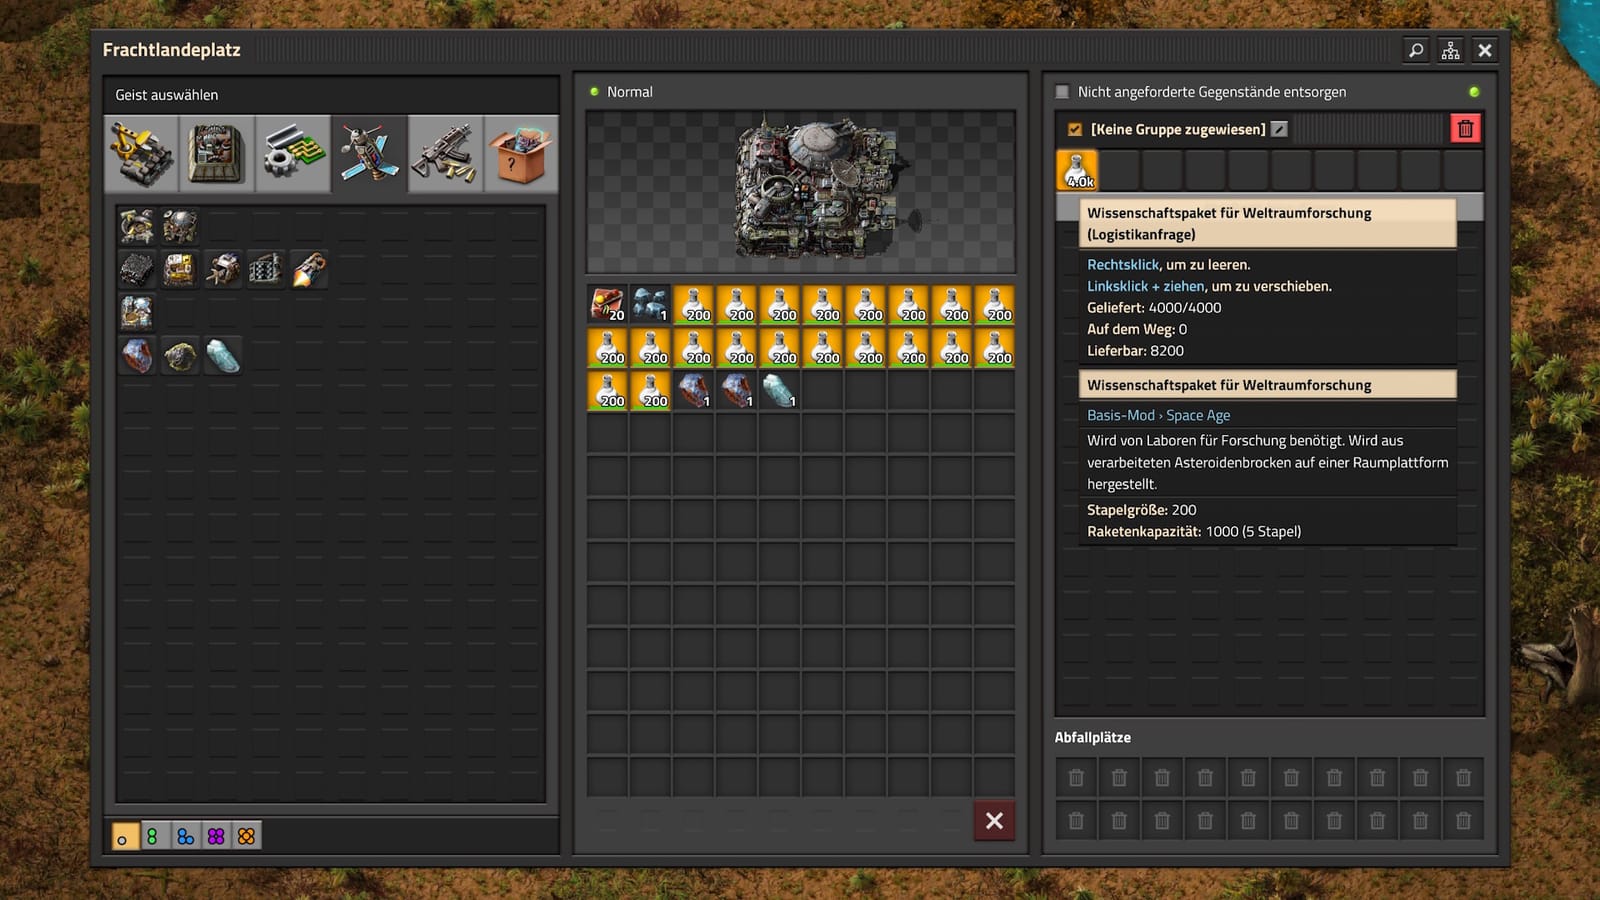Enable 'Nicht angeforderte Gegenstände entsorgen' checkbox

point(1063,92)
